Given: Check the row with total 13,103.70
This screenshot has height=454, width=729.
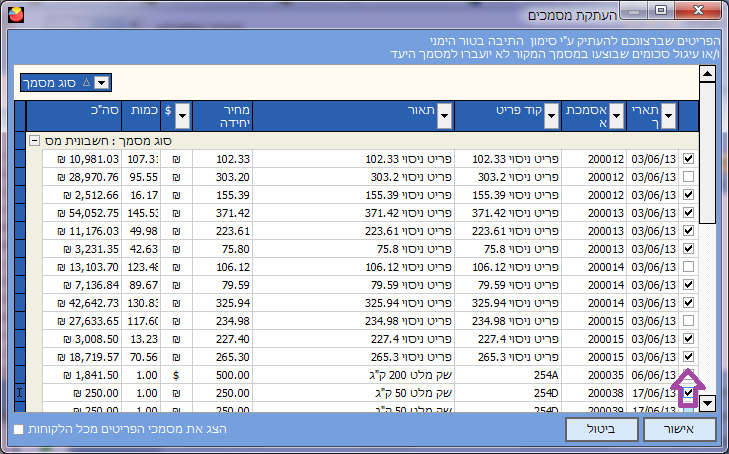Looking at the screenshot, I should (x=688, y=267).
